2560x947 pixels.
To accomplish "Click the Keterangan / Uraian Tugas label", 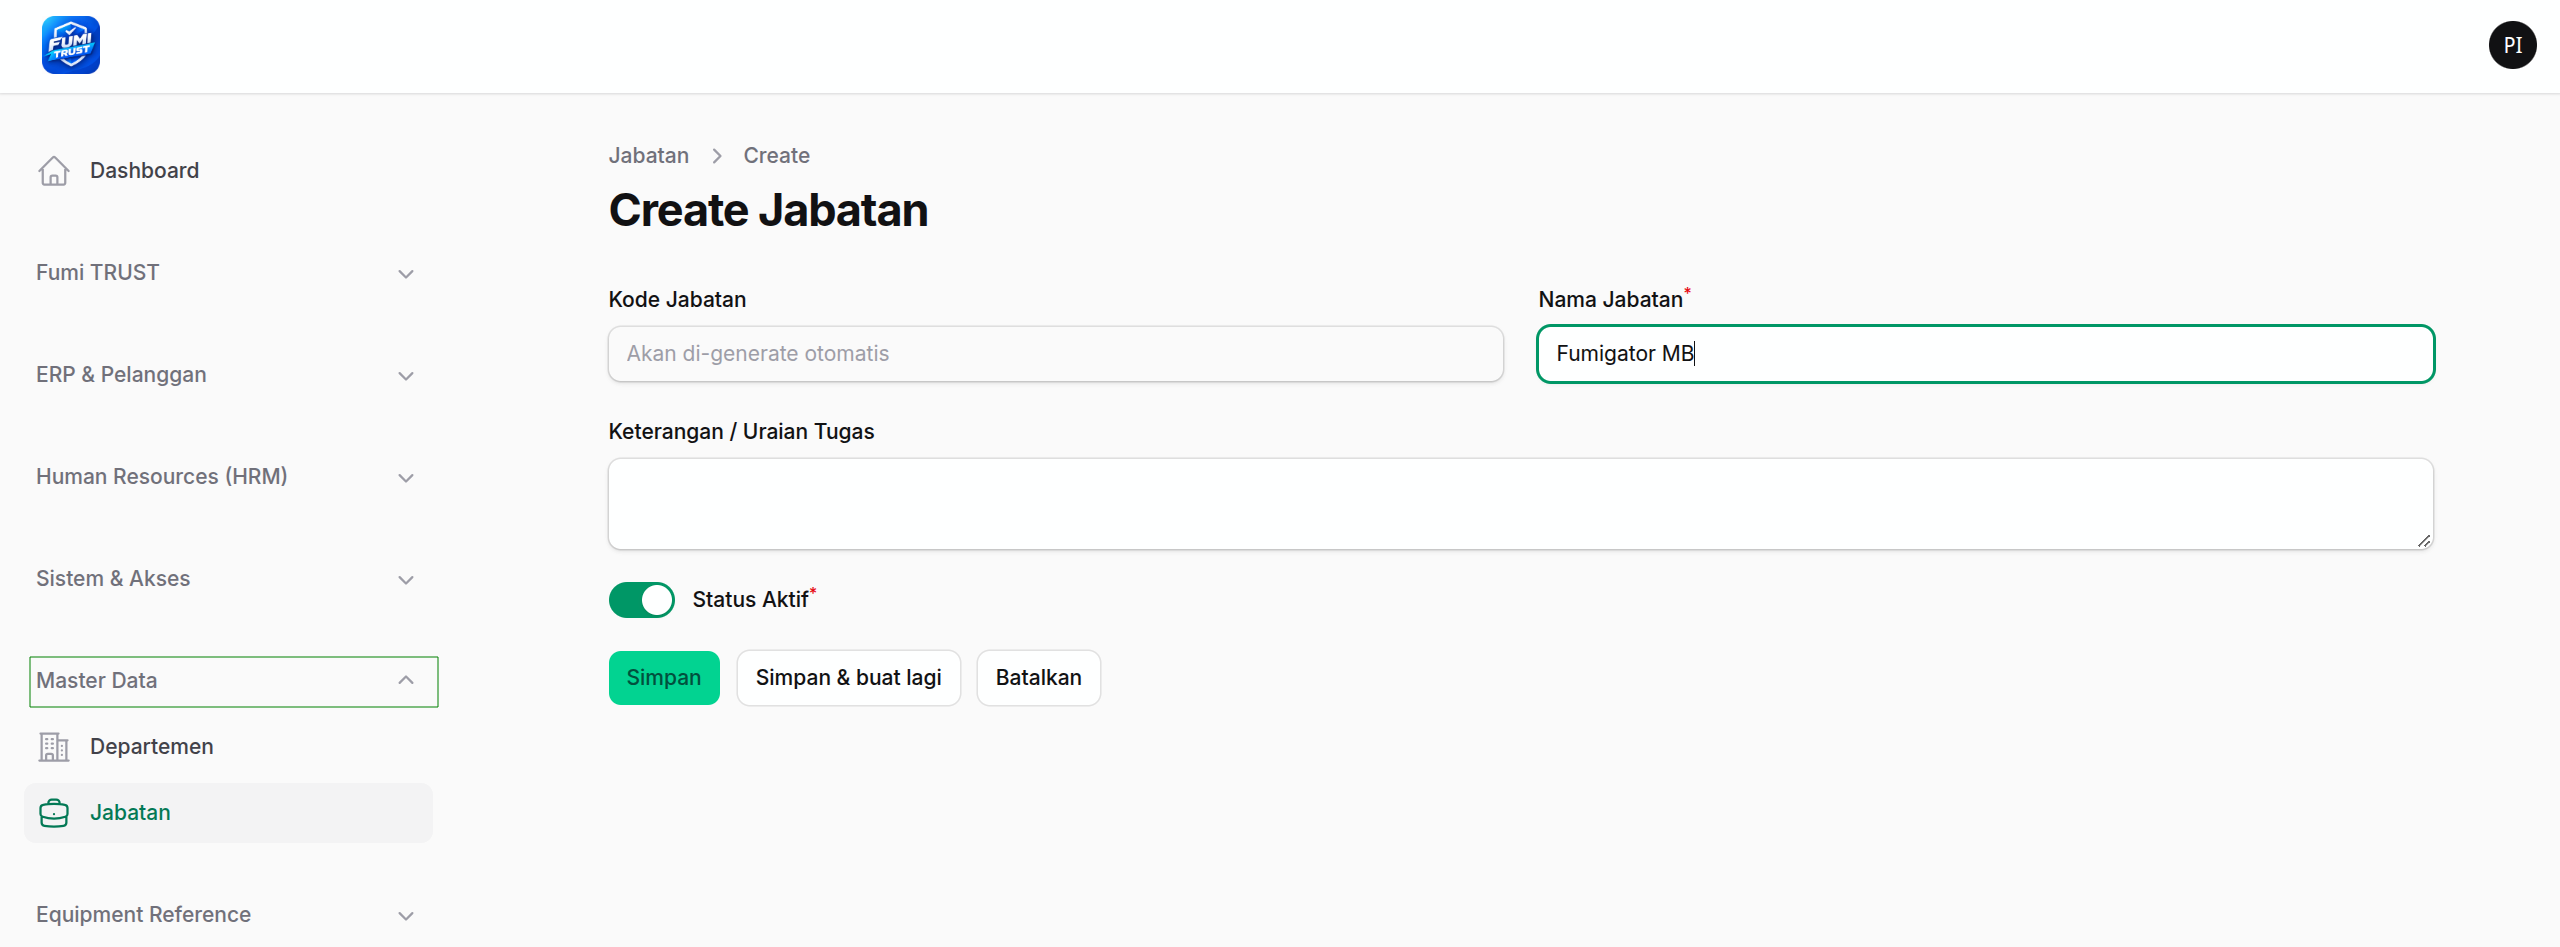I will click(741, 432).
